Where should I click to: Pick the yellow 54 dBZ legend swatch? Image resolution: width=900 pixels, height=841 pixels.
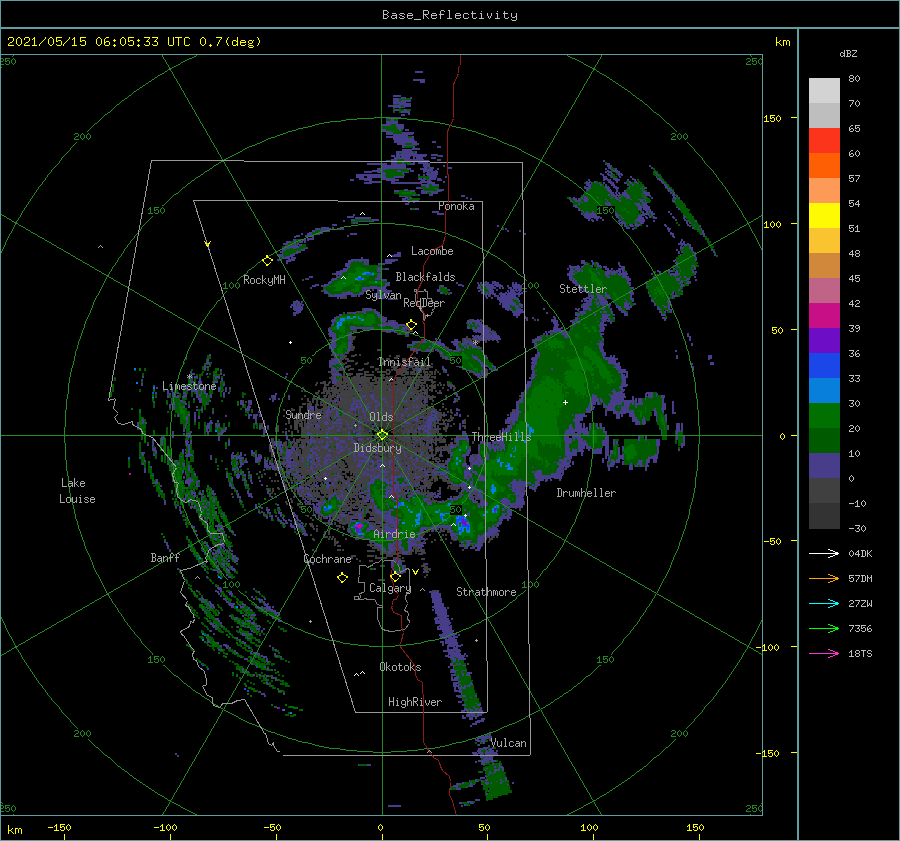tap(824, 215)
